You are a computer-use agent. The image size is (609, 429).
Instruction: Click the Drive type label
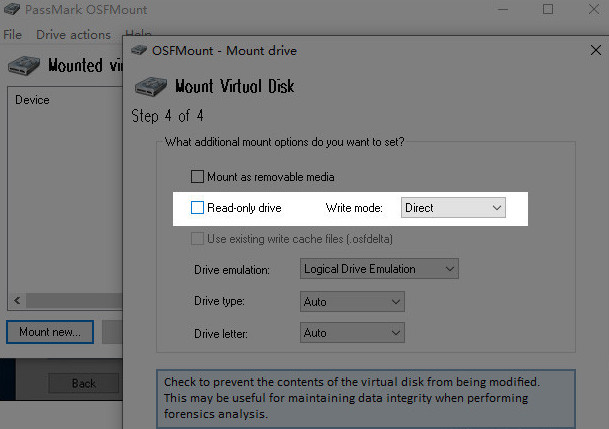tap(219, 301)
